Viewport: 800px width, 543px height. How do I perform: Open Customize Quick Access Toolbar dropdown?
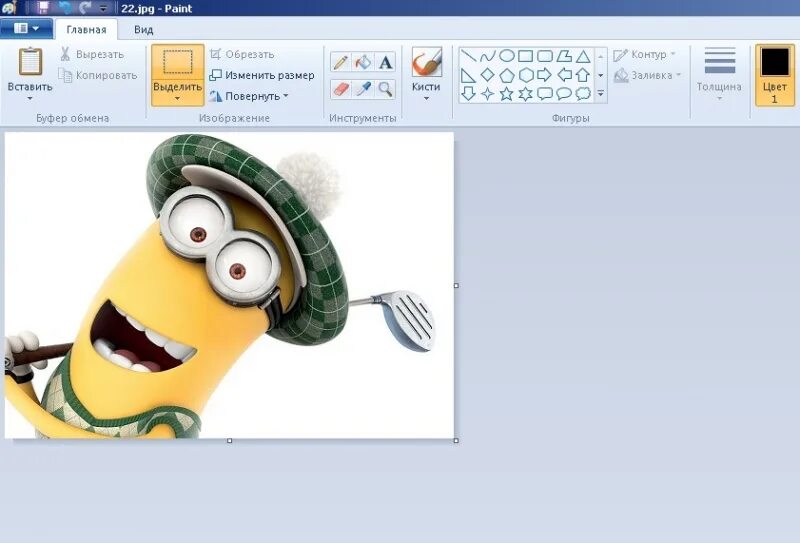(104, 8)
